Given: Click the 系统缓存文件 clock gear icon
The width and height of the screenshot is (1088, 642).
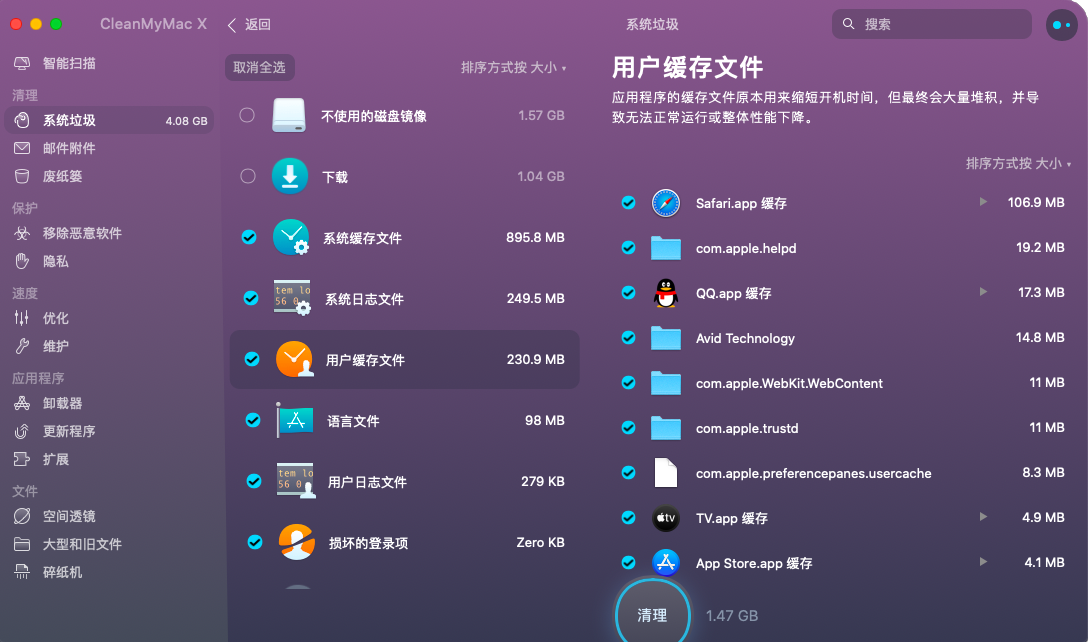Looking at the screenshot, I should (x=291, y=237).
